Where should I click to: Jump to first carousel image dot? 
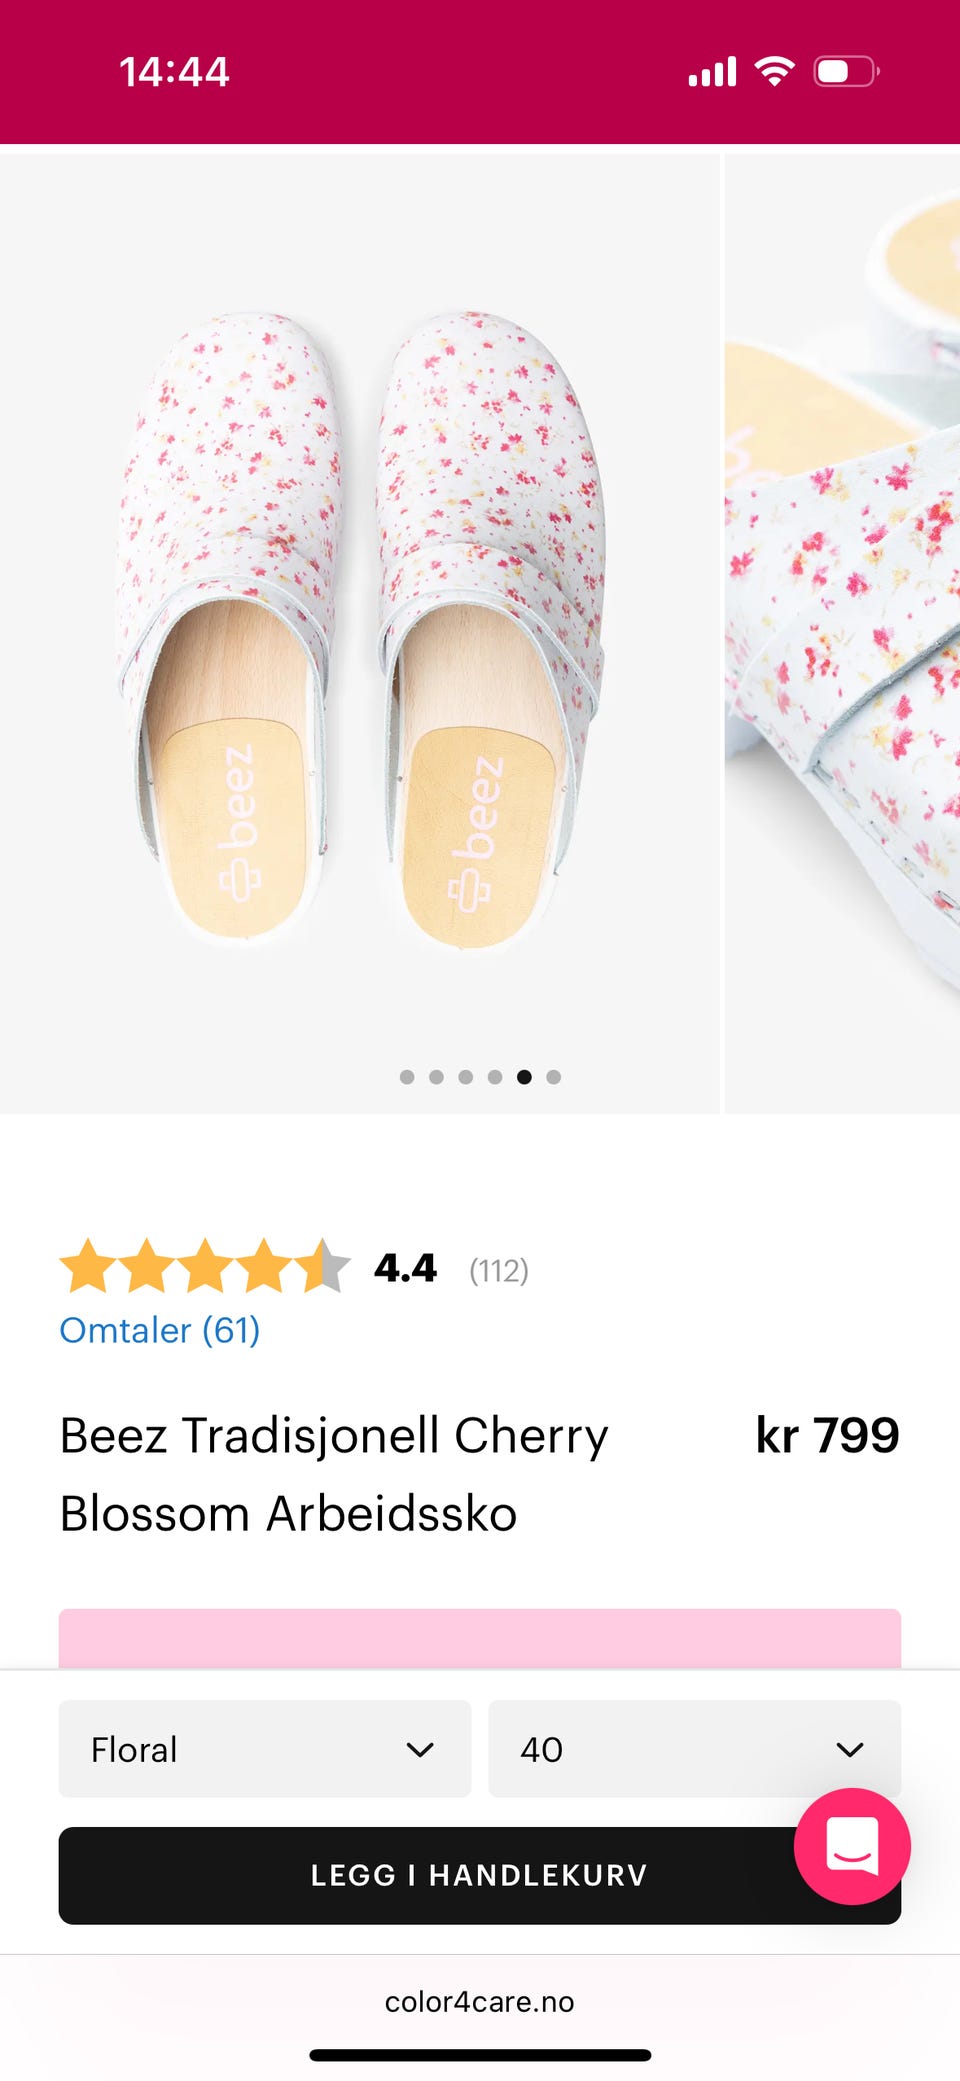[x=407, y=1077]
